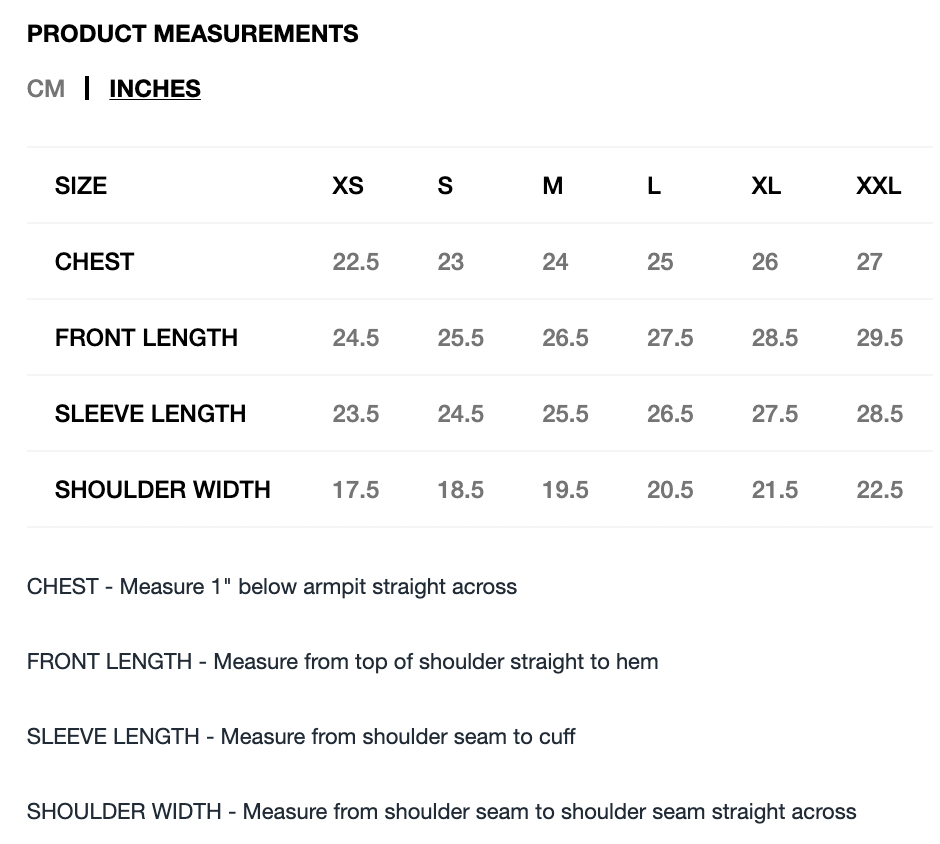
Task: Click the XL size column header
Action: tap(766, 186)
